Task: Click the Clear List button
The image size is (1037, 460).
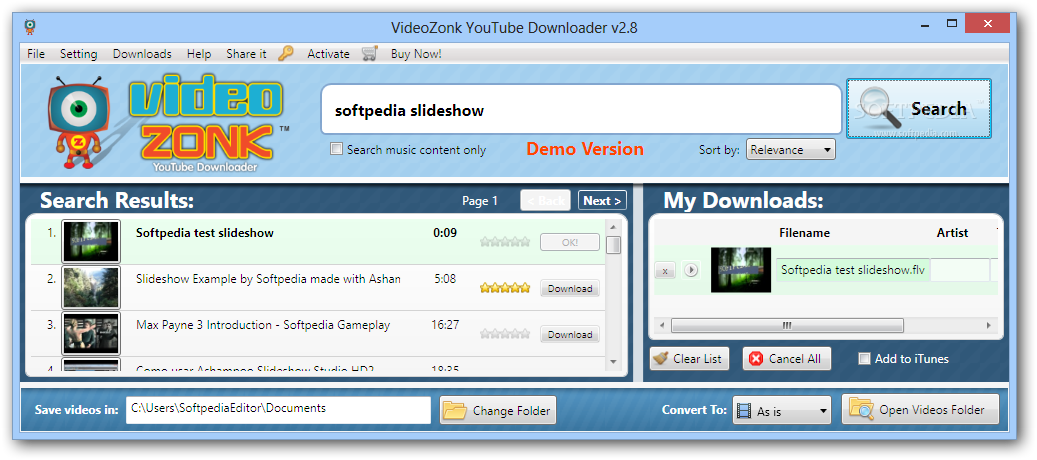Action: (x=689, y=359)
